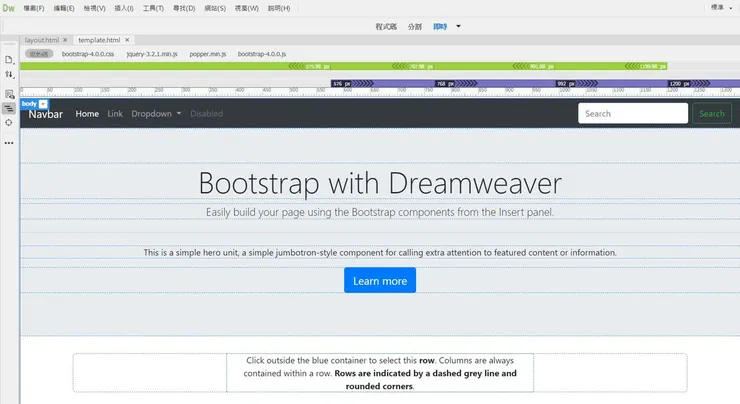Switch to the layout.html tab
Viewport: 740px width, 404px height.
pyautogui.click(x=42, y=40)
